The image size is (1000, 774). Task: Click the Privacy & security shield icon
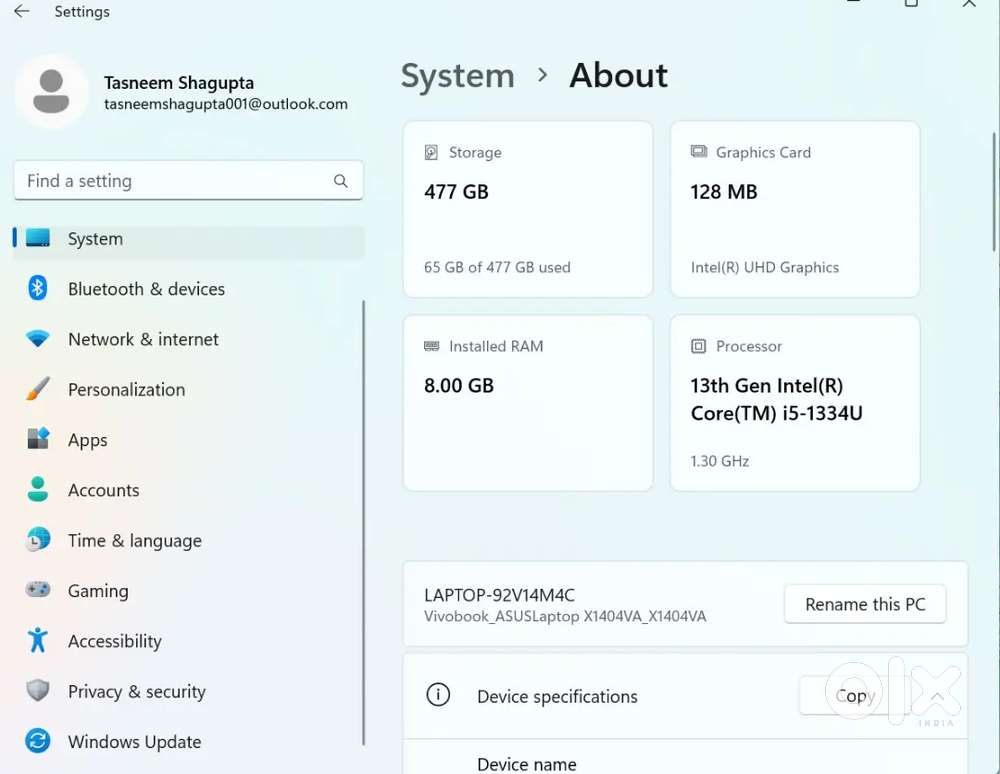click(x=38, y=692)
